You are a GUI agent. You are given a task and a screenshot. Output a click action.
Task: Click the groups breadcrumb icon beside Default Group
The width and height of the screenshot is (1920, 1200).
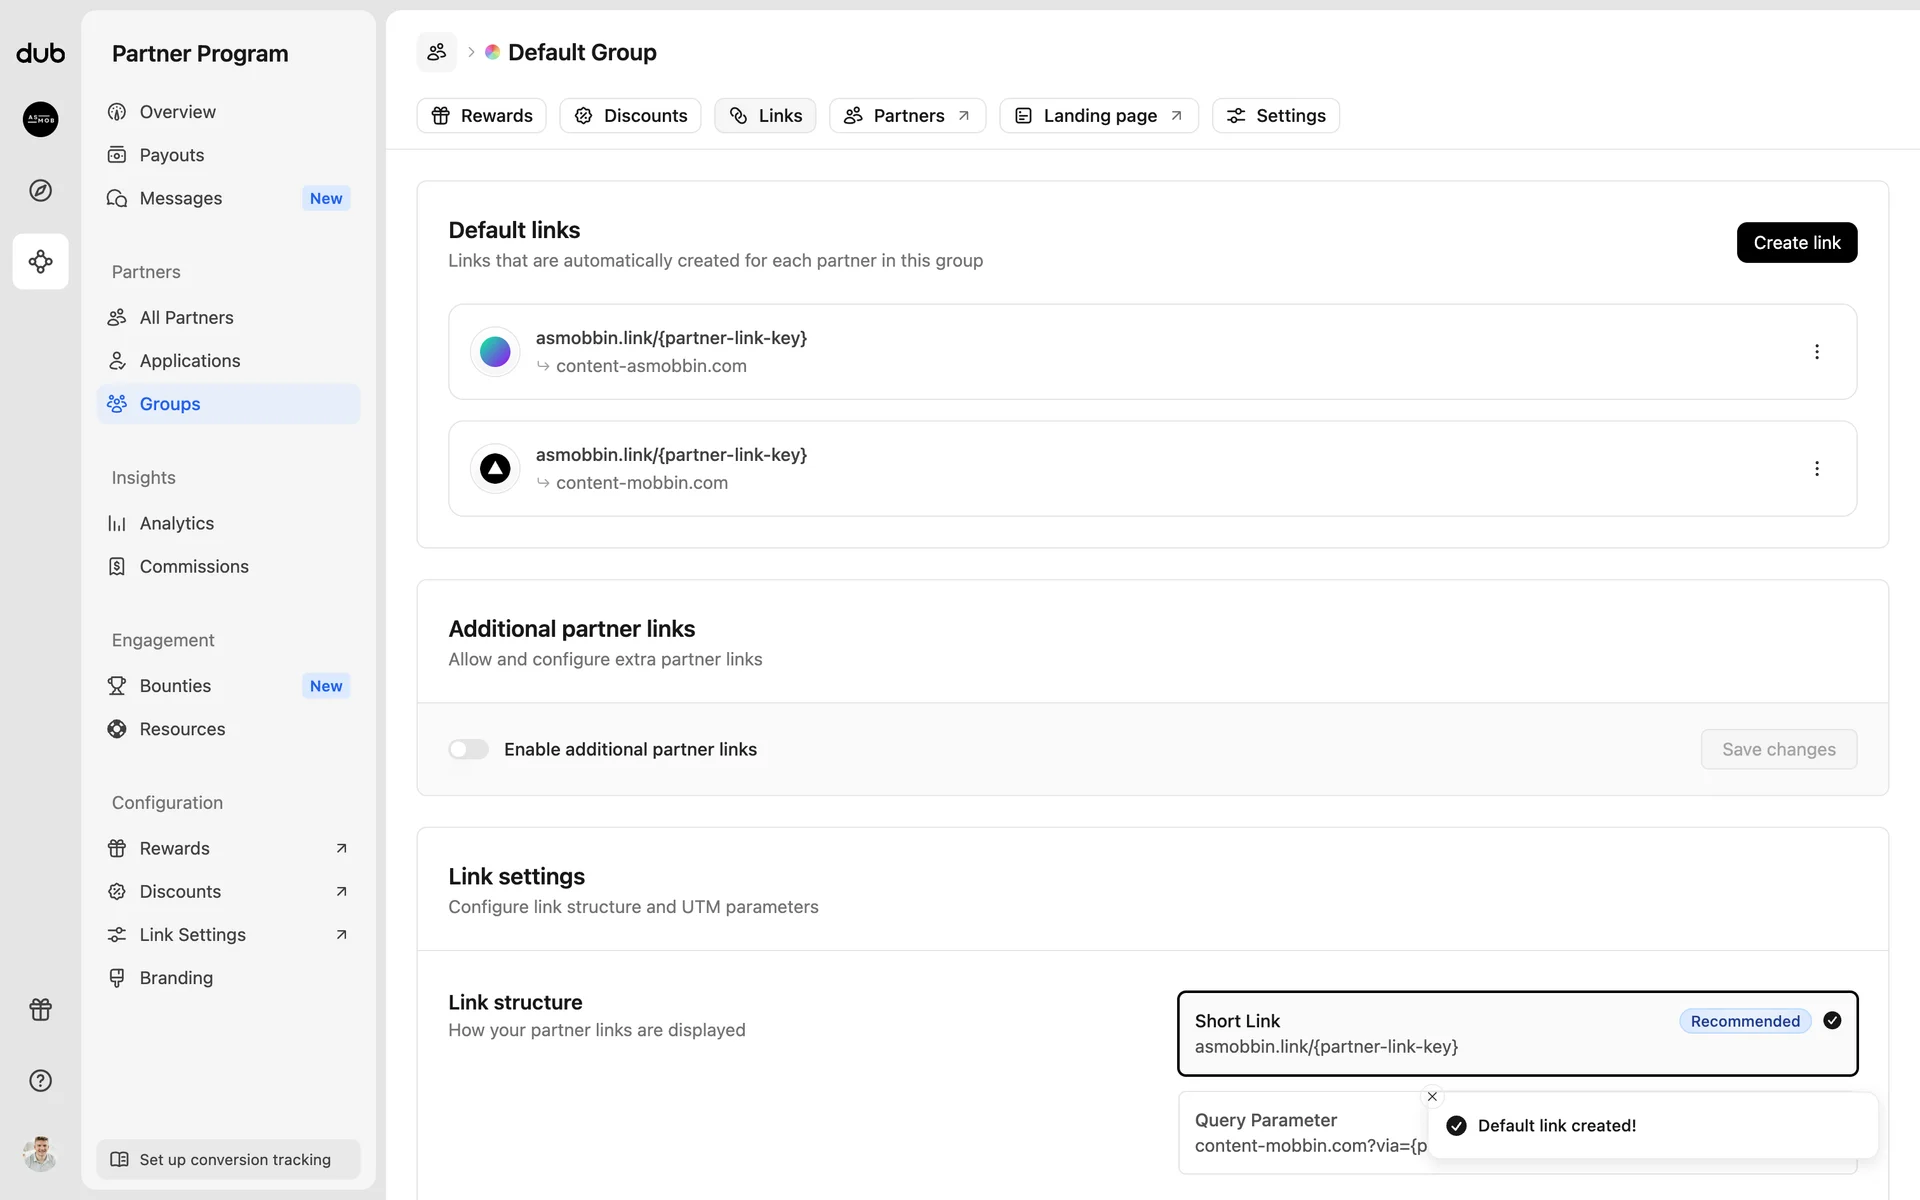pyautogui.click(x=437, y=52)
